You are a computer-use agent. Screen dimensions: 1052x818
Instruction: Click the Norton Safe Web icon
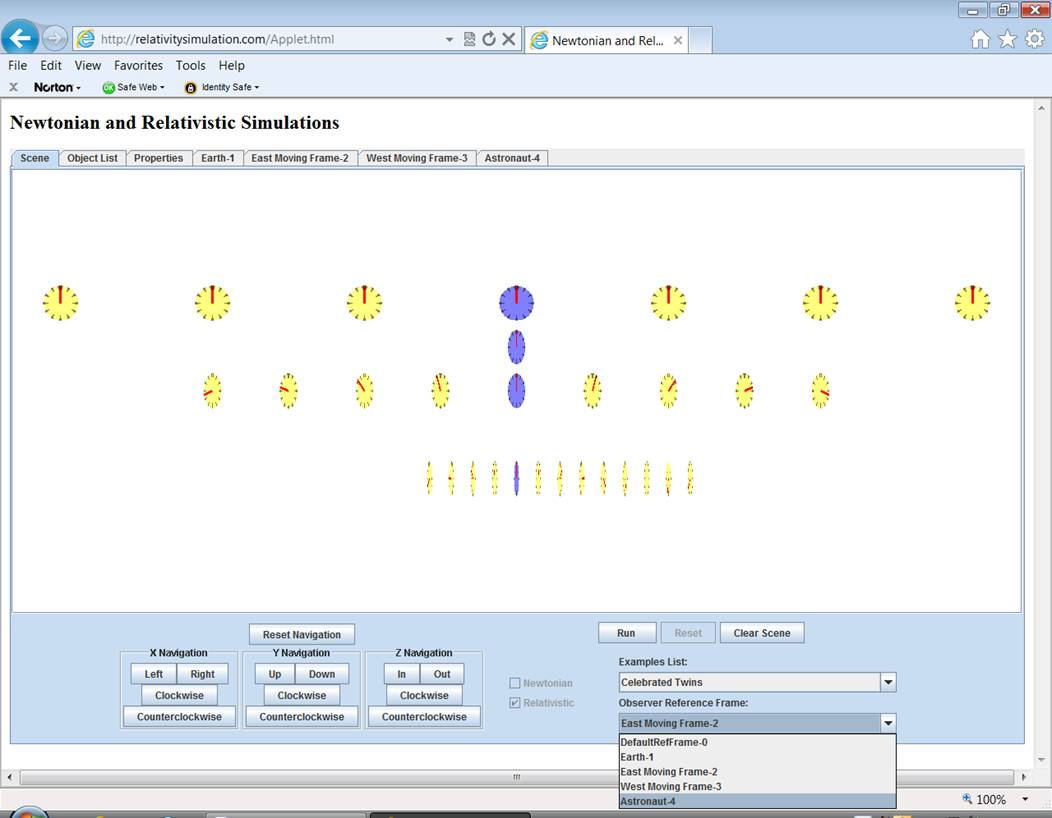tap(109, 88)
